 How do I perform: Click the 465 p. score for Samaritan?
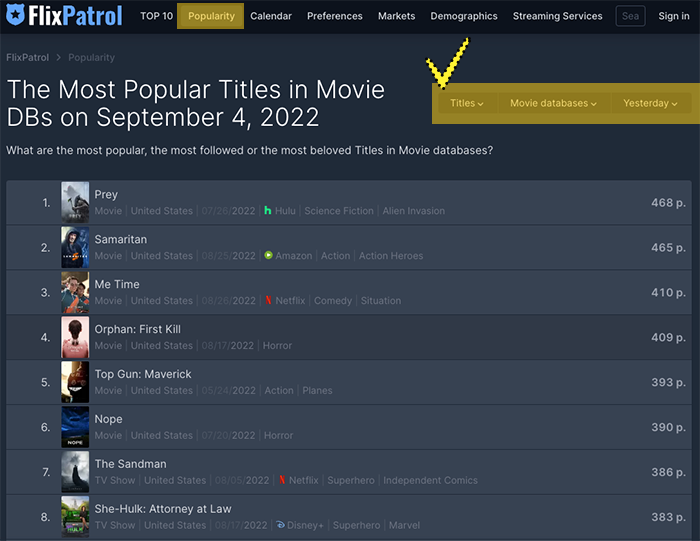[x=668, y=248]
